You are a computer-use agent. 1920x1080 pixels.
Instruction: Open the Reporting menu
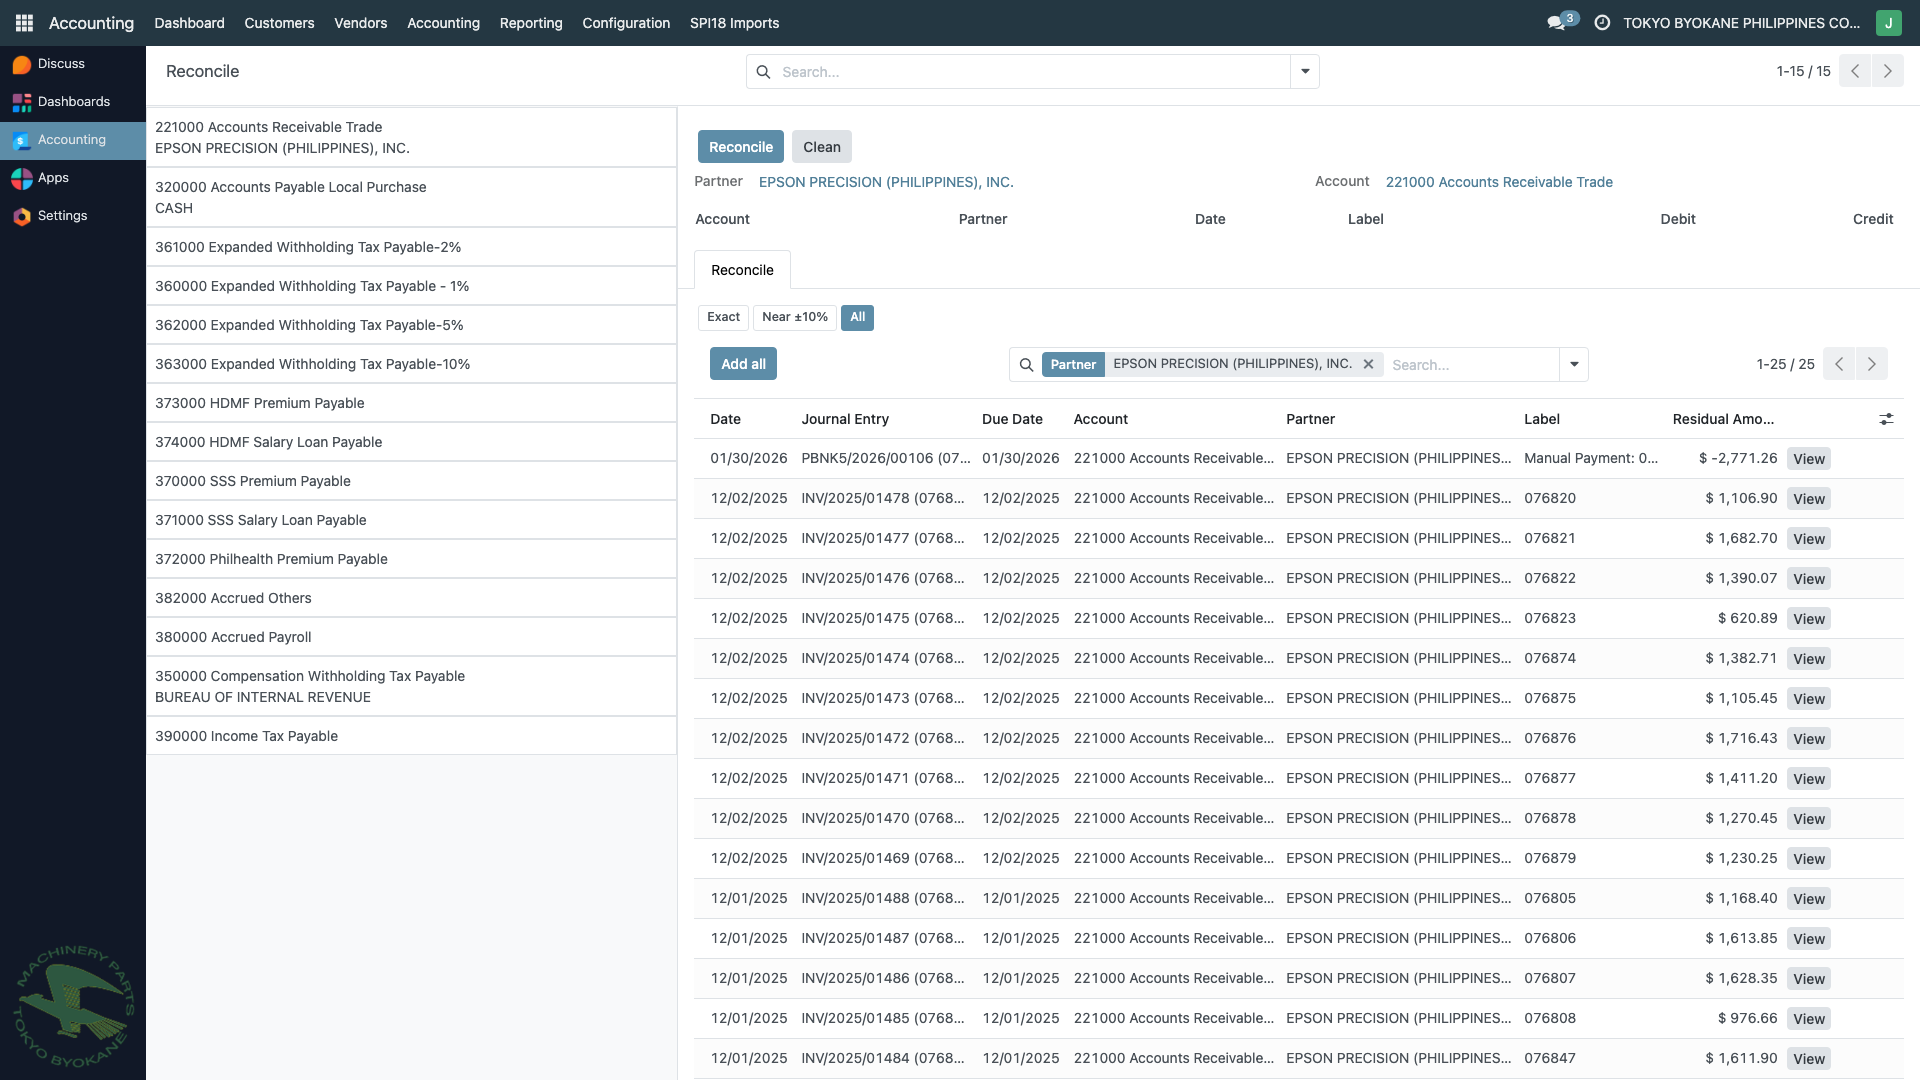click(530, 22)
